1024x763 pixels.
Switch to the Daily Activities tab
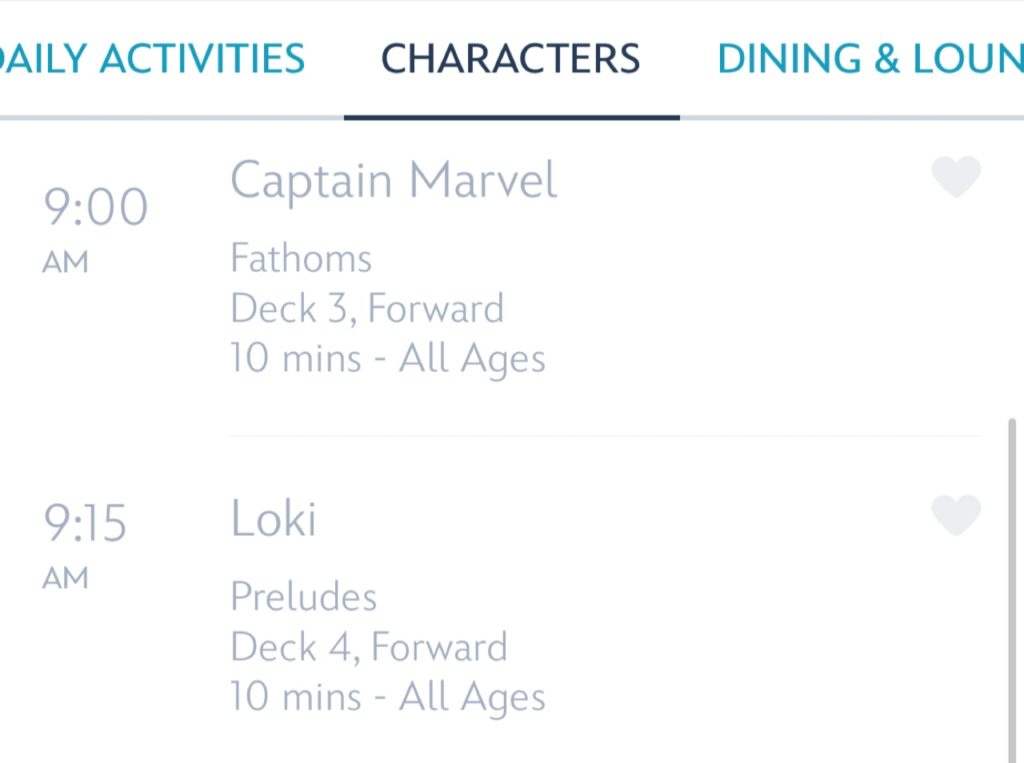coord(152,59)
